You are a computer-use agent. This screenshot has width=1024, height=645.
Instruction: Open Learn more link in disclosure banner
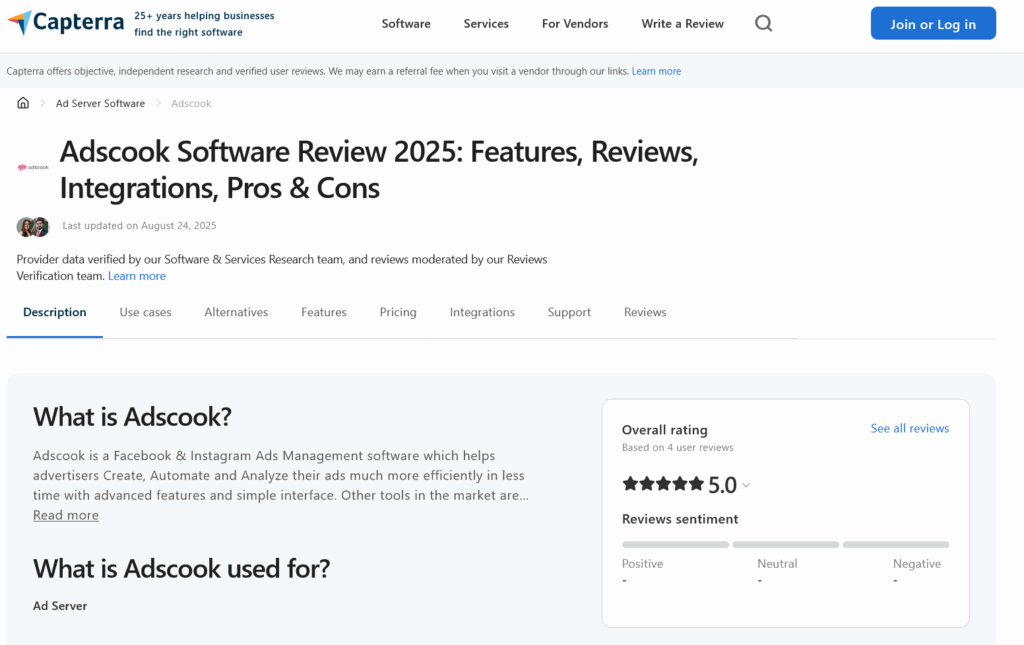click(656, 71)
